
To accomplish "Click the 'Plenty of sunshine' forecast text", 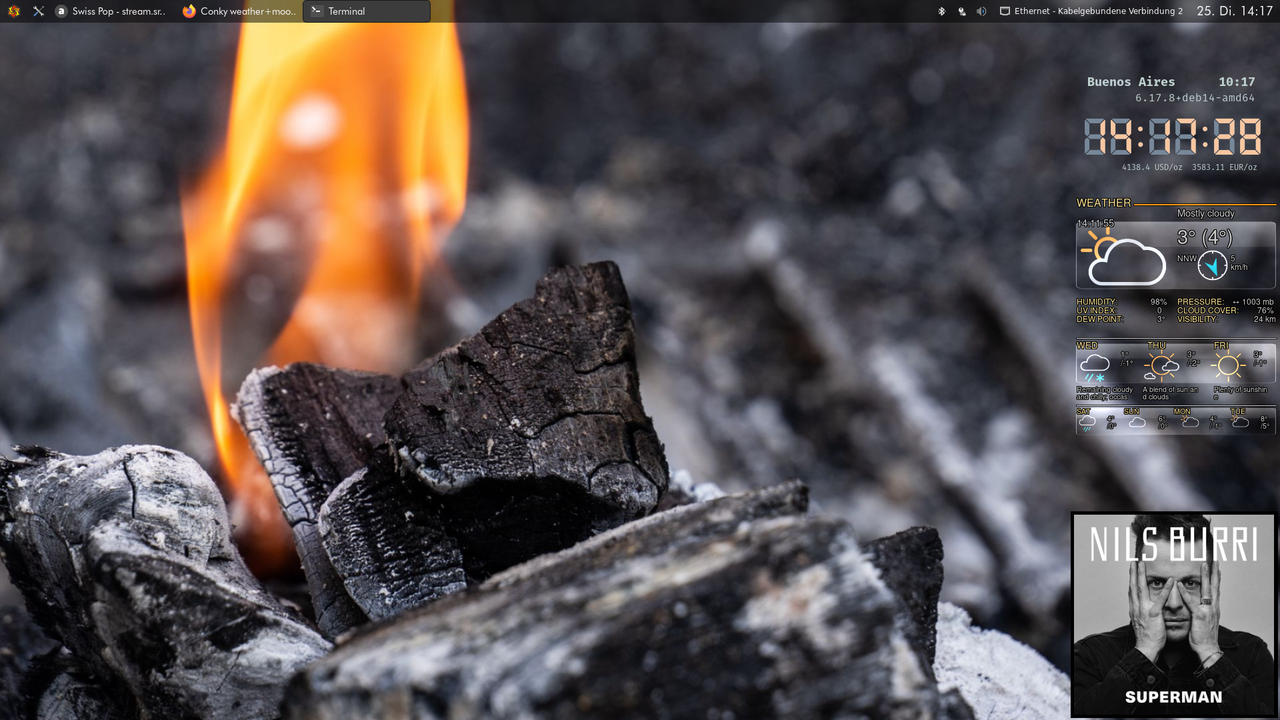I will coord(1240,393).
